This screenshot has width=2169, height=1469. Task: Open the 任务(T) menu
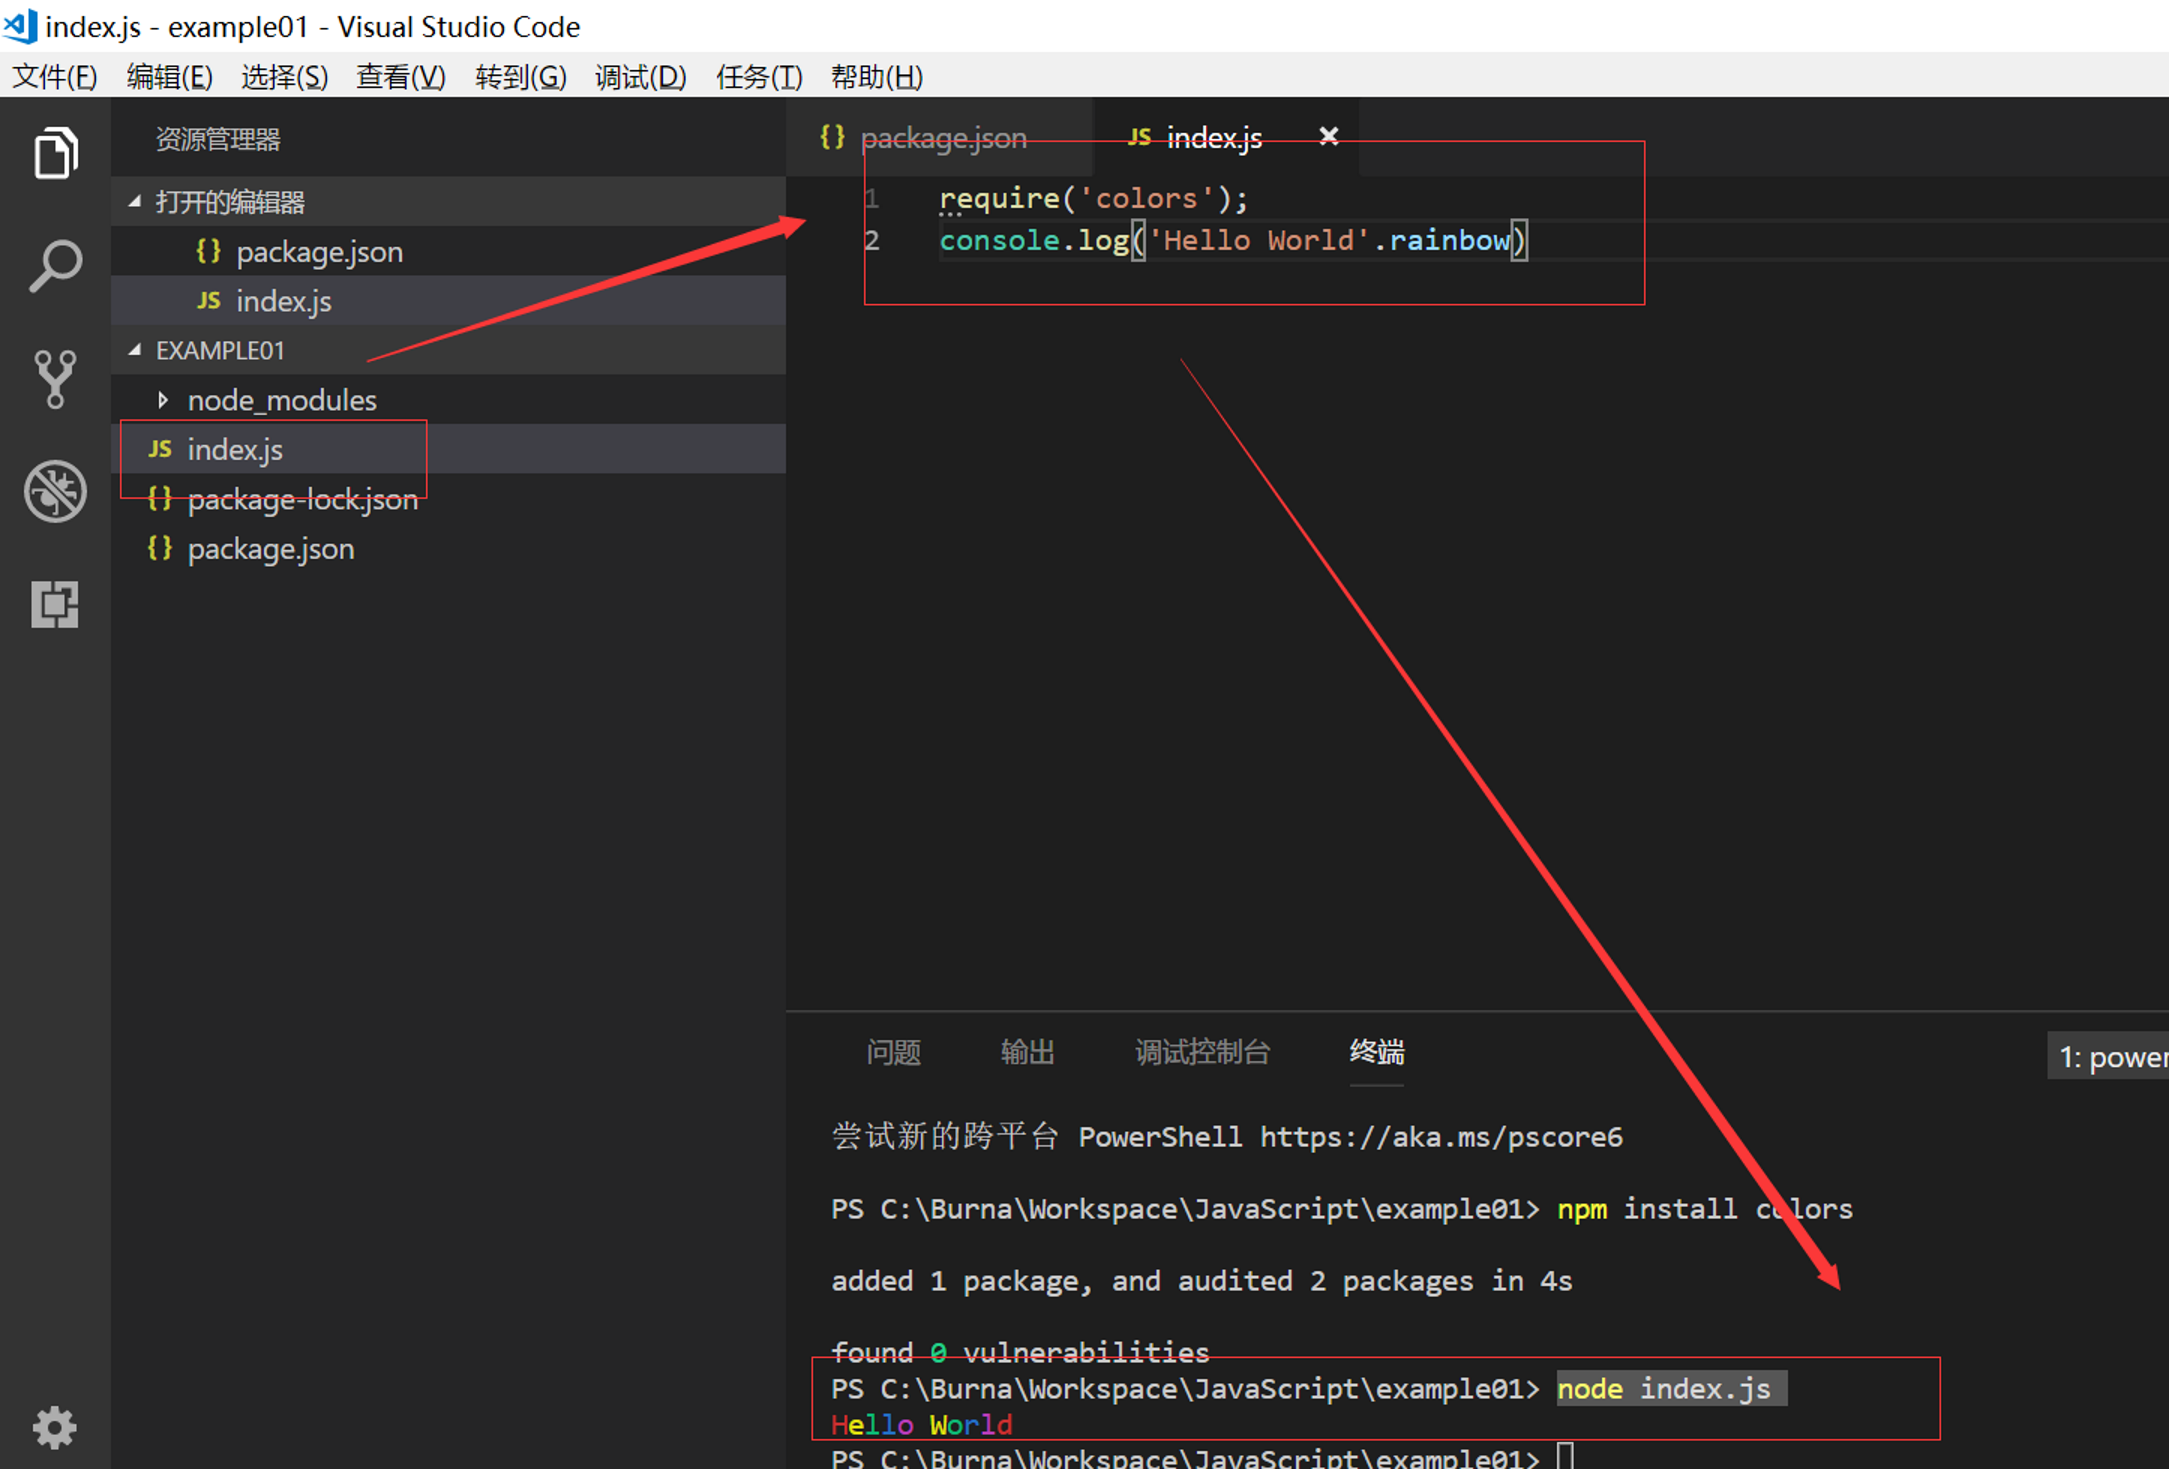tap(758, 77)
